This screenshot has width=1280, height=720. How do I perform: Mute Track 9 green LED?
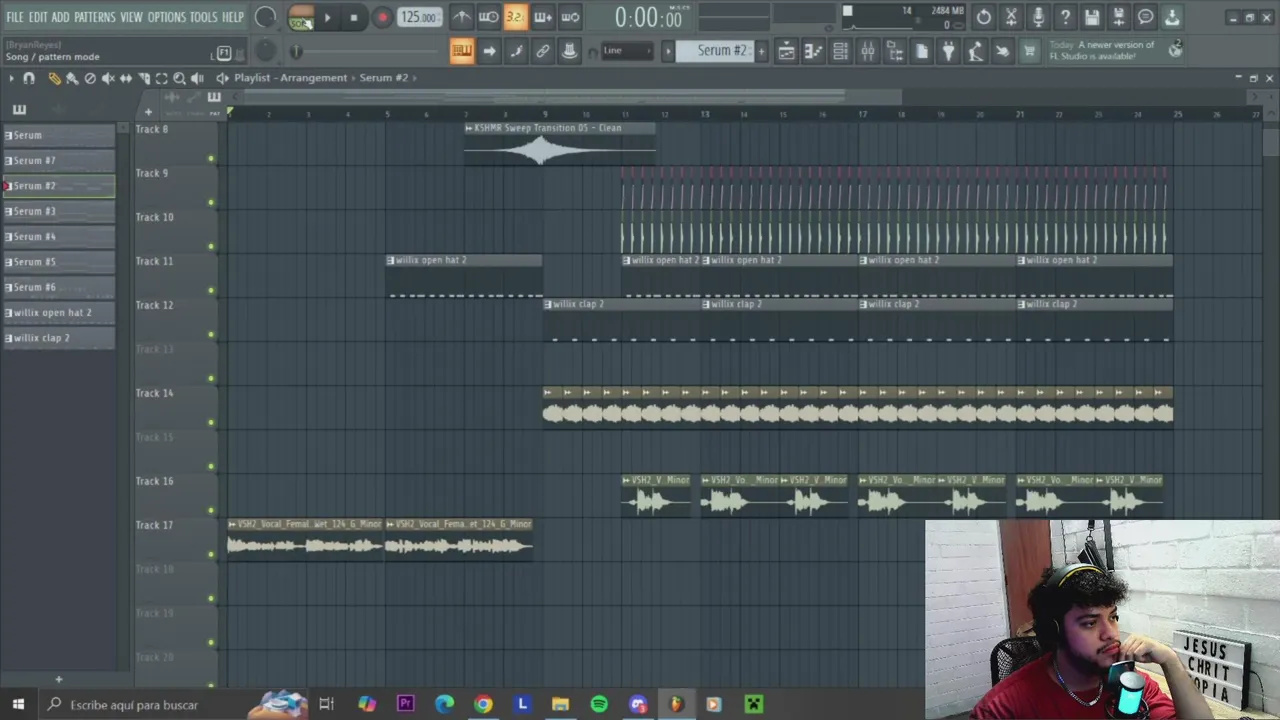click(x=211, y=203)
